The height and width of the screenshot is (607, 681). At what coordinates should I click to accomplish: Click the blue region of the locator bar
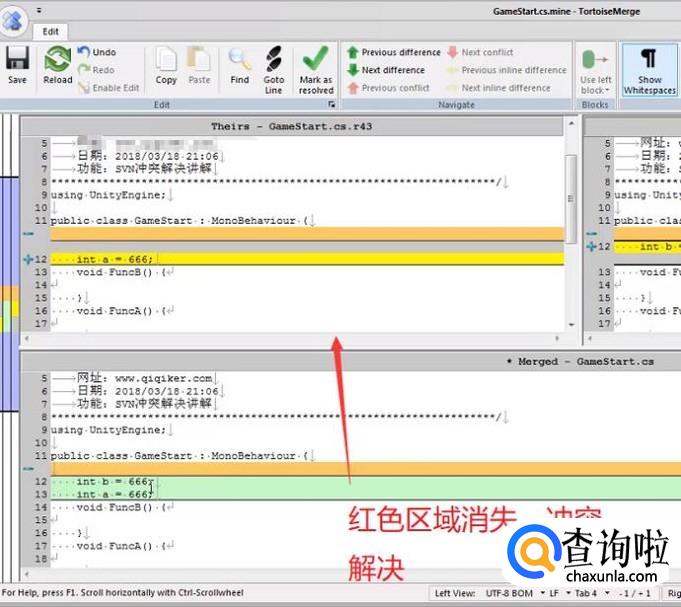click(x=9, y=231)
